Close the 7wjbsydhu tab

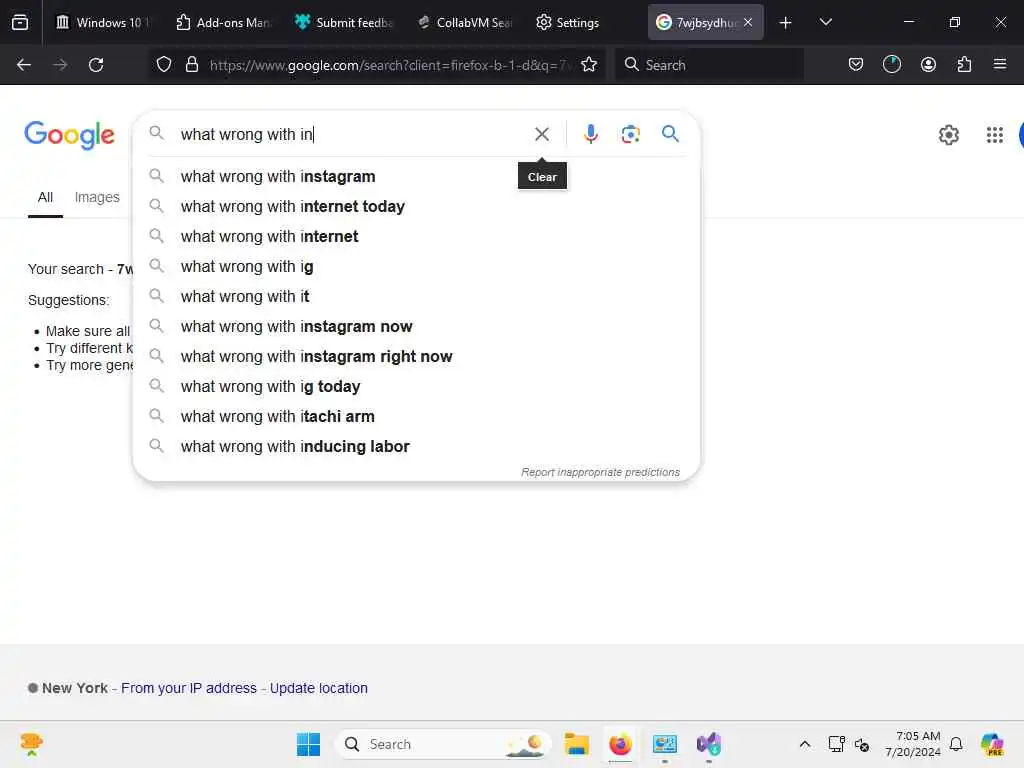748,22
